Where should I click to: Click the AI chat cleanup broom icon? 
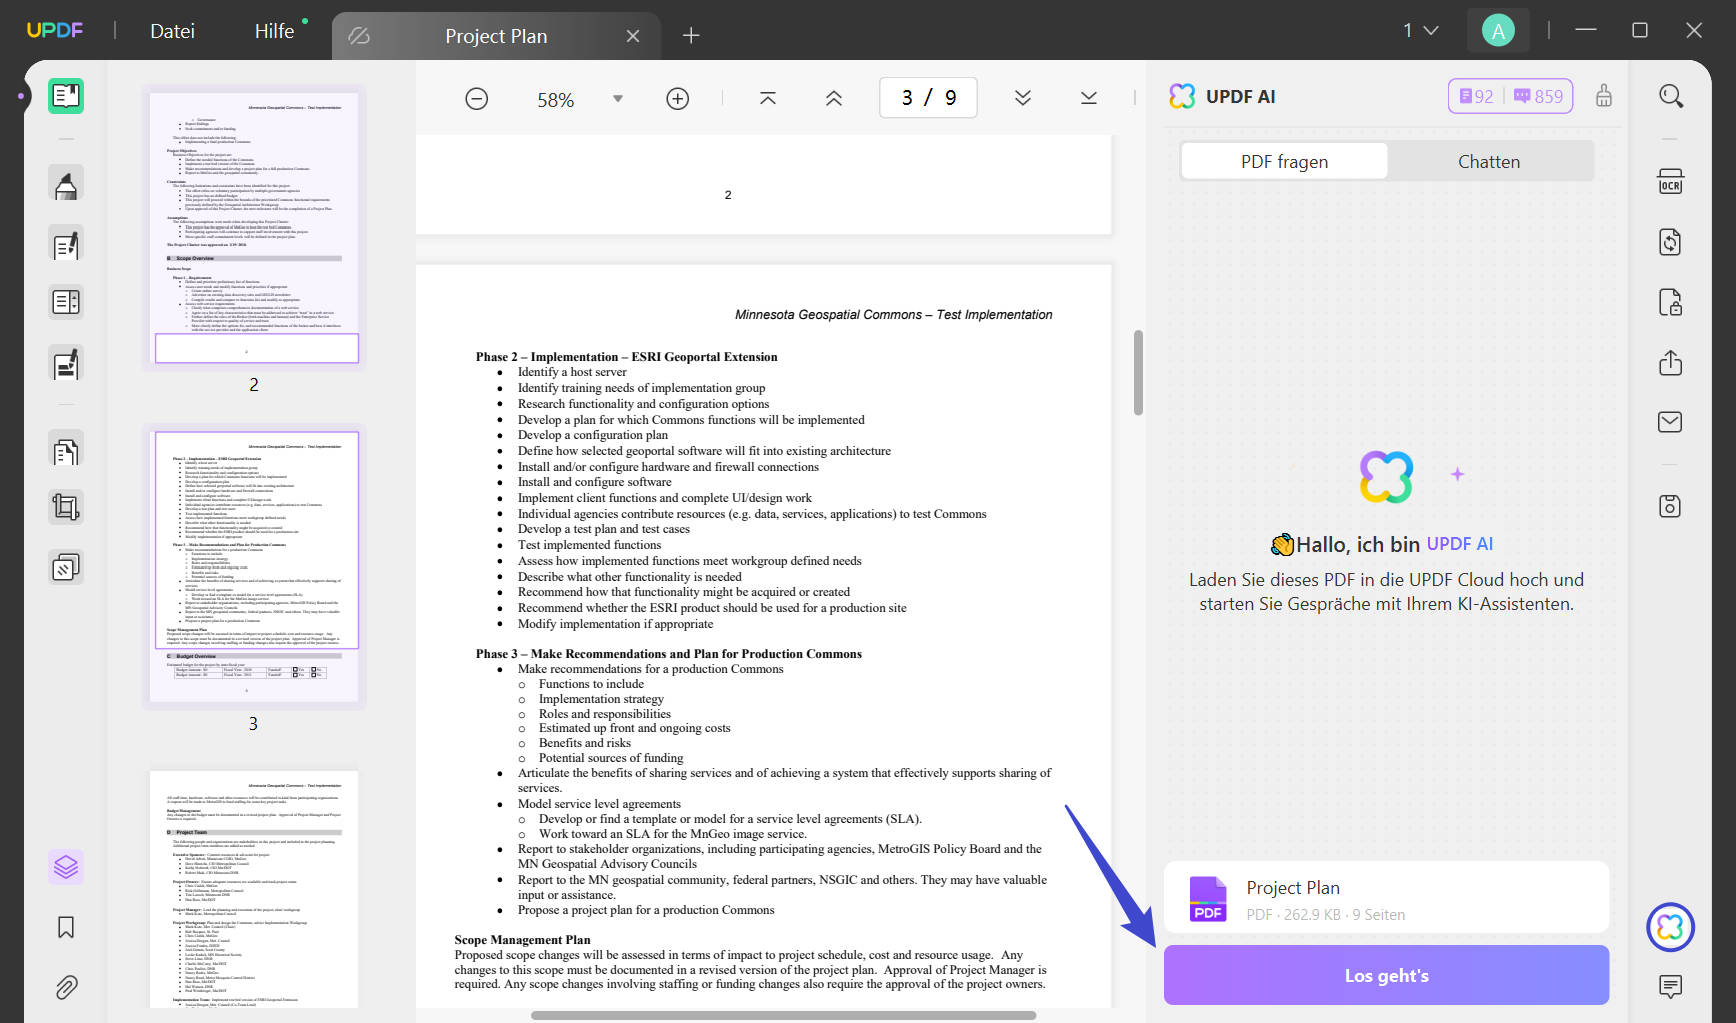tap(1604, 96)
